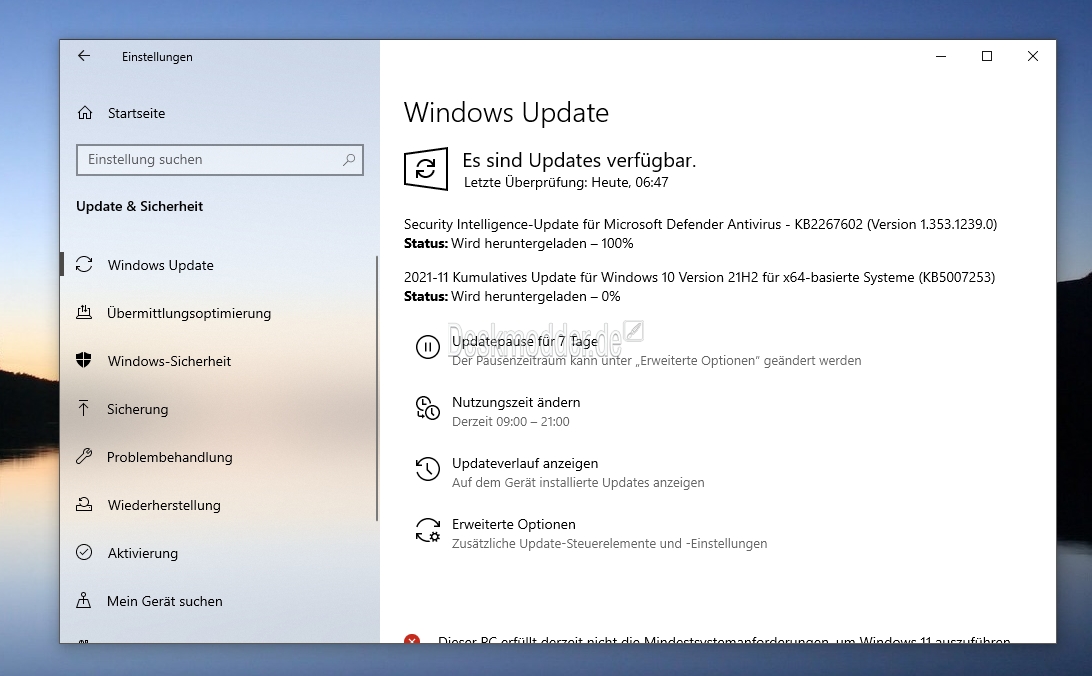
Task: Click the Aktivierung checkmark icon
Action: coord(84,552)
